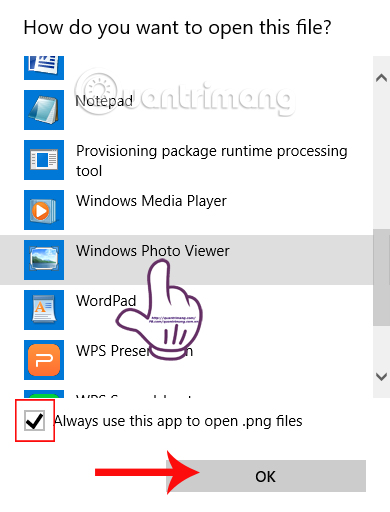The width and height of the screenshot is (390, 512).
Task: Click the partially visible Word document icon at top
Action: pyautogui.click(x=44, y=68)
